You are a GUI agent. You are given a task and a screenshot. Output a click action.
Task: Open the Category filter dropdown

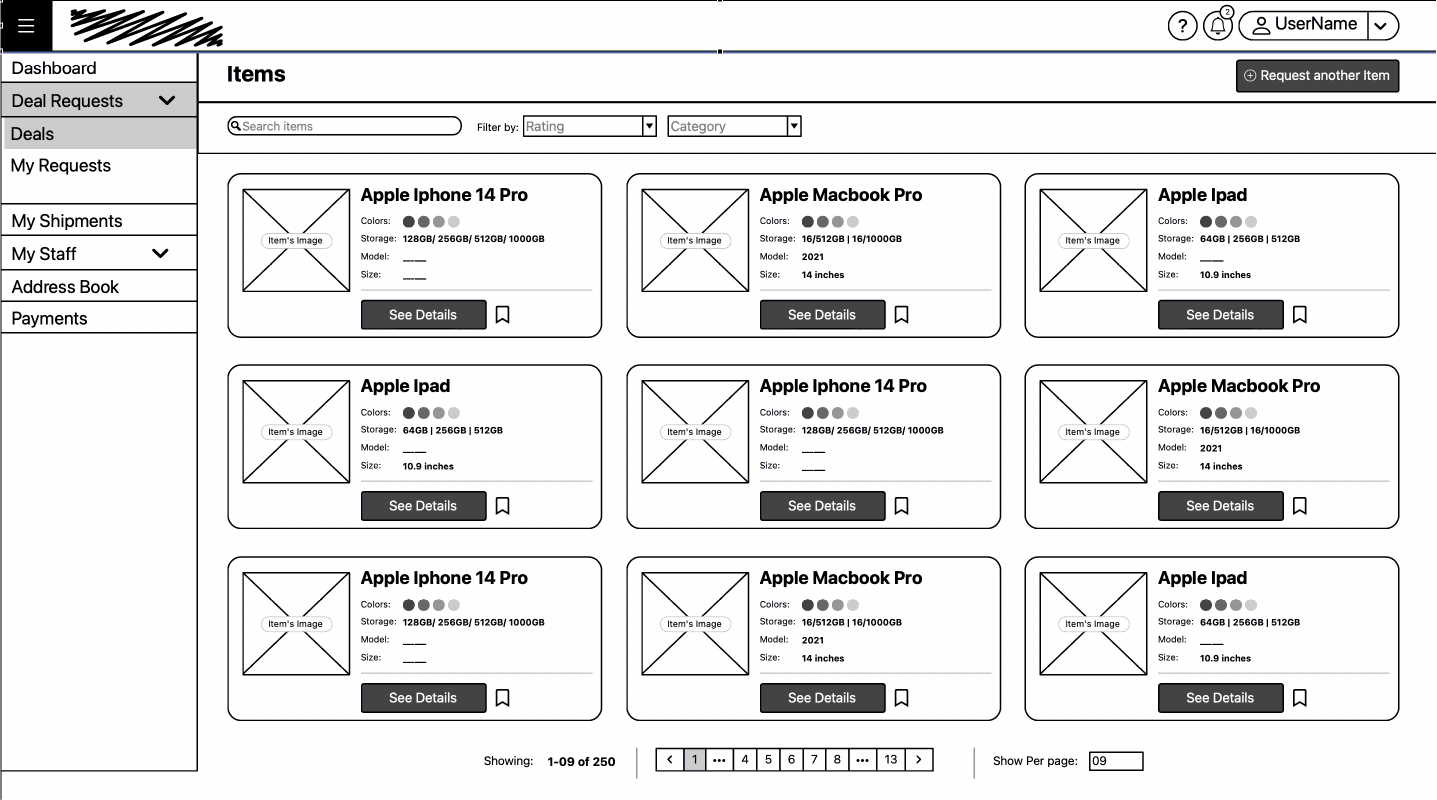coord(793,126)
